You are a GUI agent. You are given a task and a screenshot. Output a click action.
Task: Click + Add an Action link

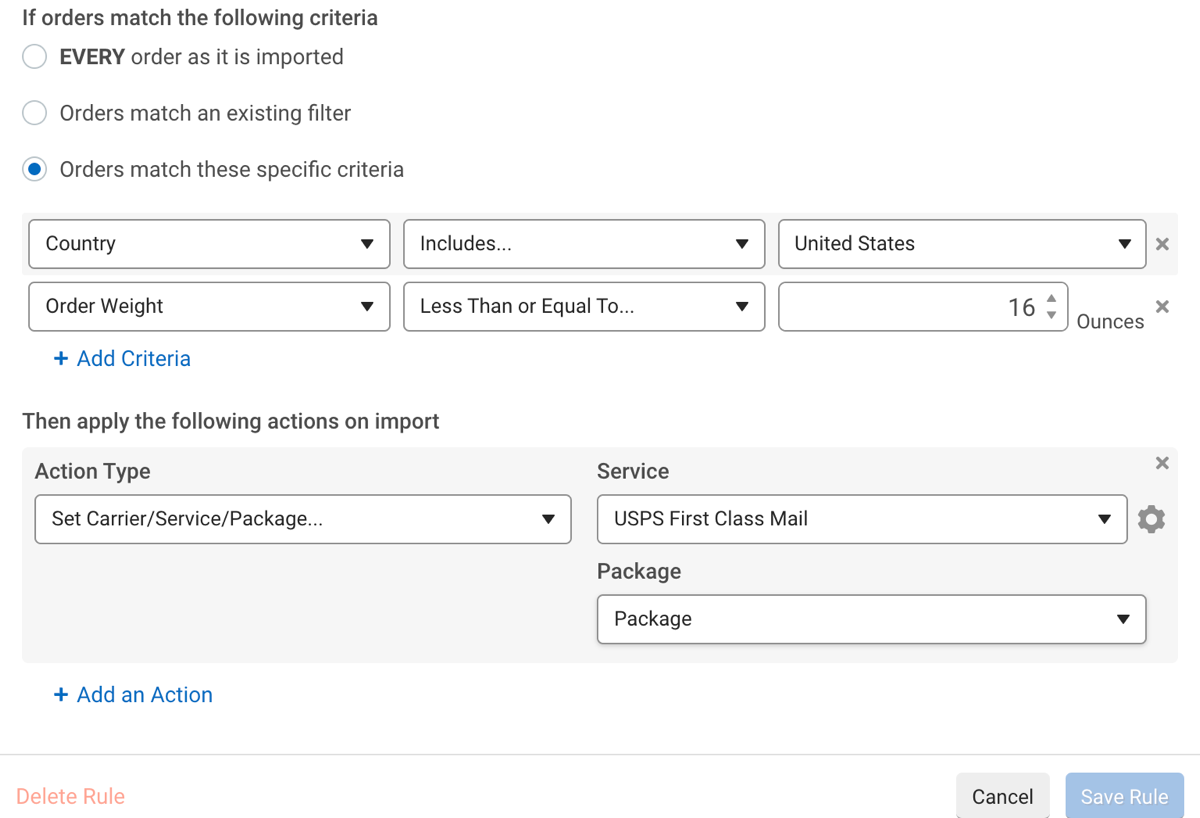pos(133,694)
